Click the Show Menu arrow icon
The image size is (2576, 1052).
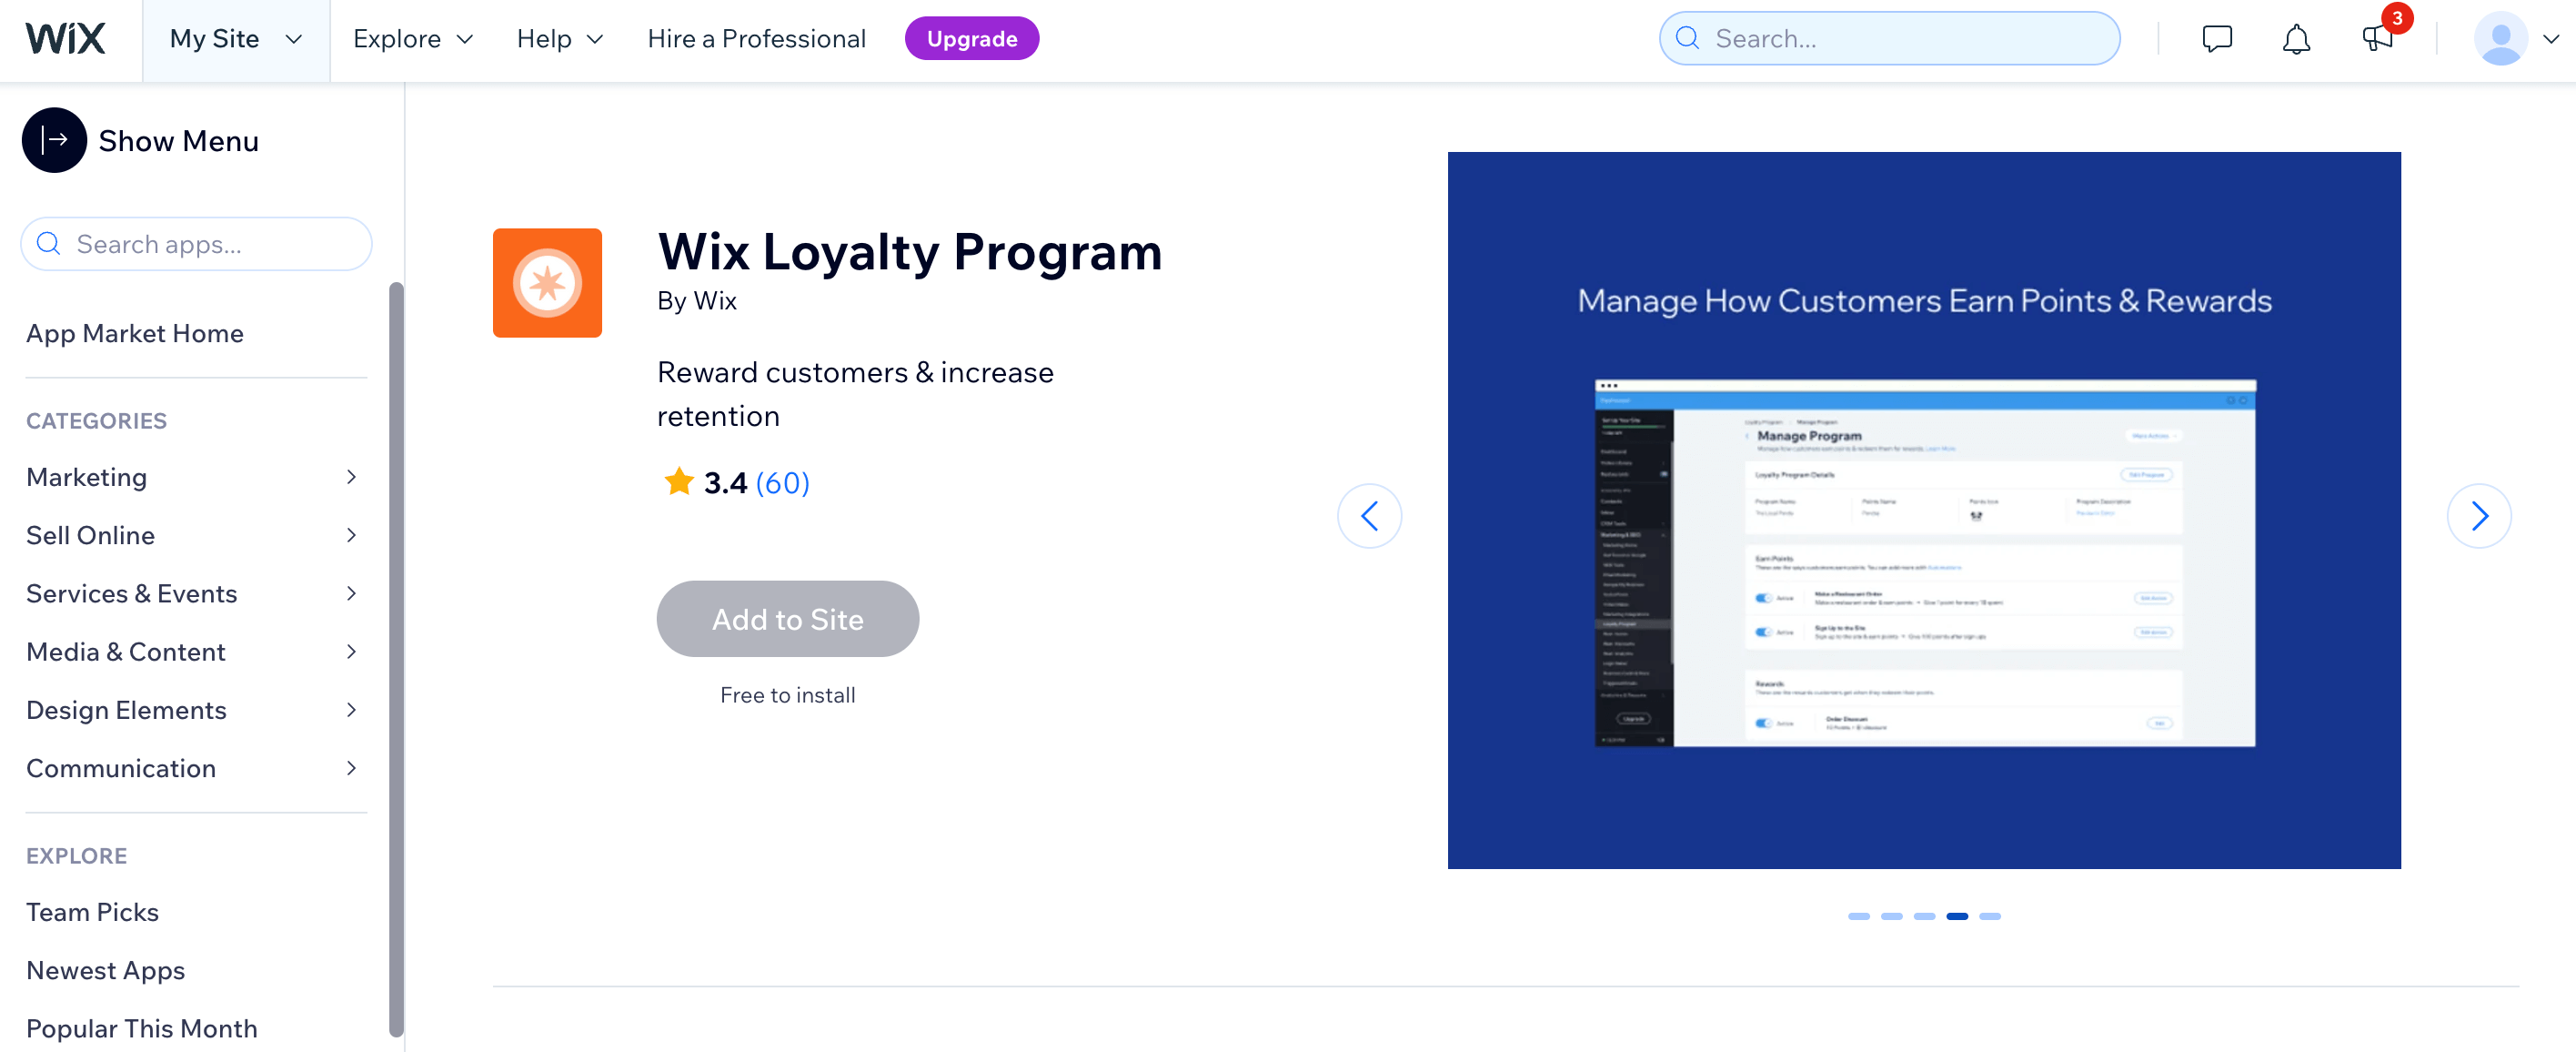(x=54, y=140)
